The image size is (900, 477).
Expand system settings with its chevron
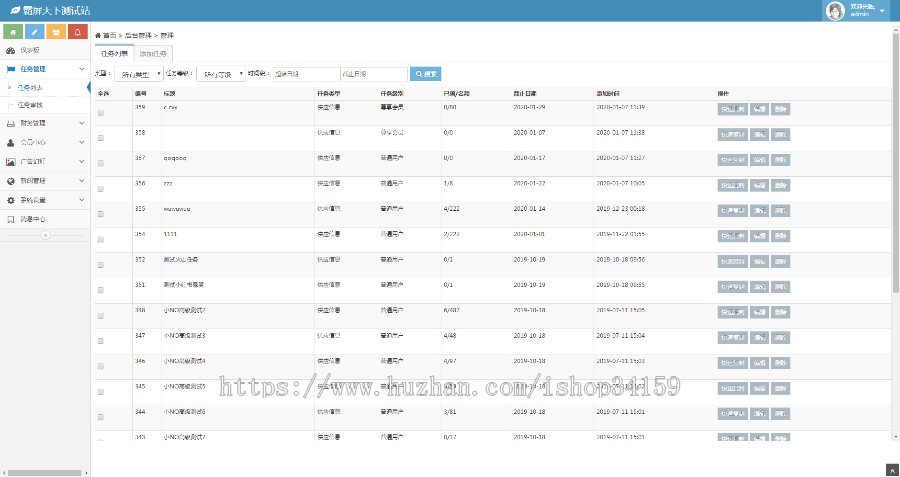coord(82,200)
